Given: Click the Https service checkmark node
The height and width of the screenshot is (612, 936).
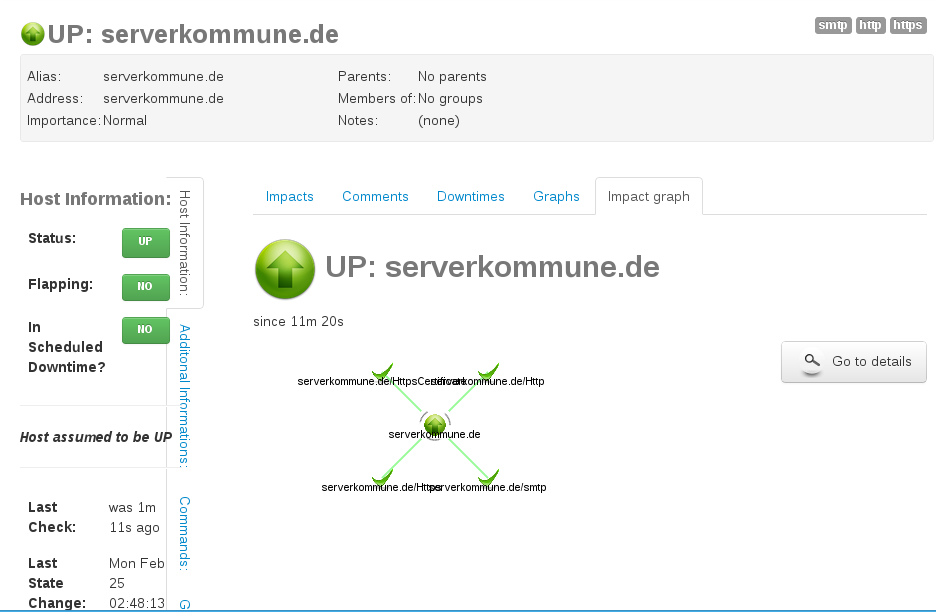Looking at the screenshot, I should pos(382,477).
